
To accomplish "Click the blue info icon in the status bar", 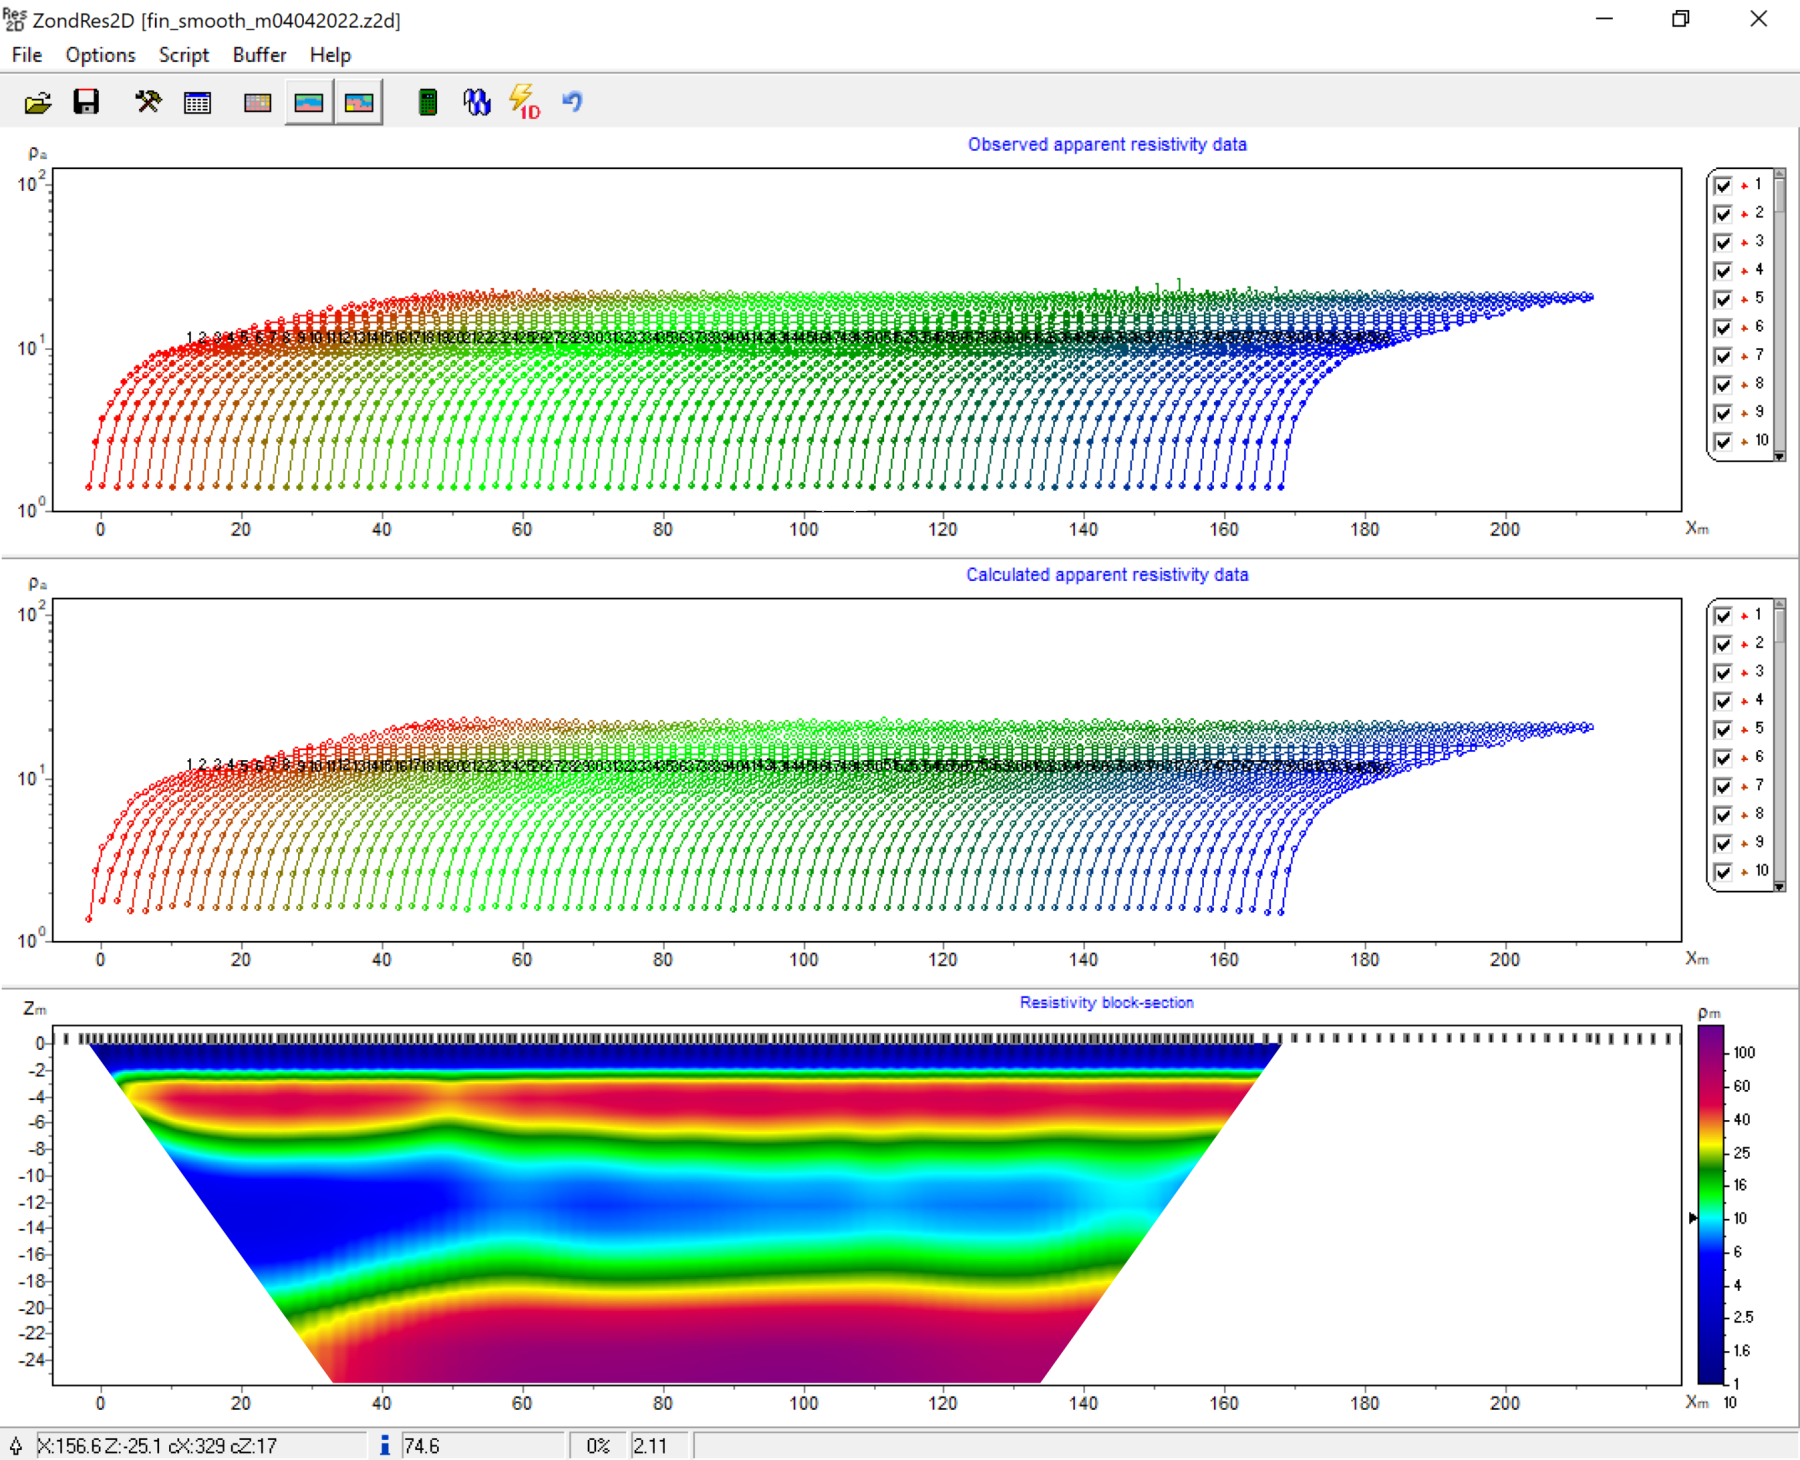I will [384, 1445].
